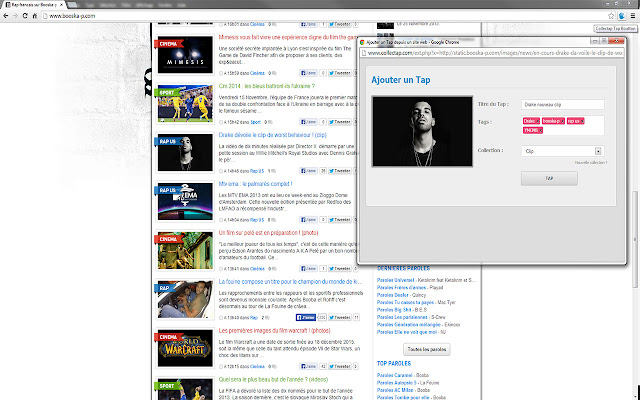Remove the rap us tag with its x
640x400 pixels.
click(582, 121)
